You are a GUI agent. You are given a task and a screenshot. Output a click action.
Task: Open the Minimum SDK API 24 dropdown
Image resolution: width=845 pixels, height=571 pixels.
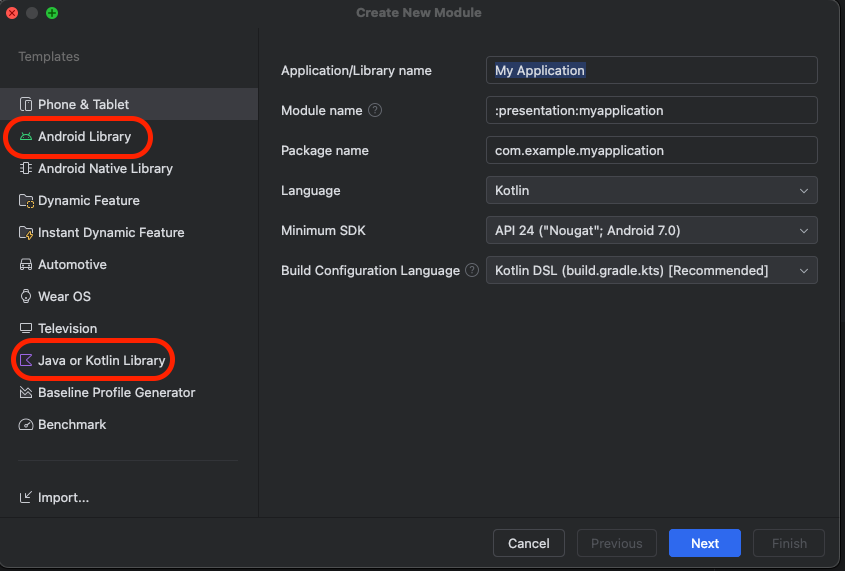pyautogui.click(x=652, y=230)
